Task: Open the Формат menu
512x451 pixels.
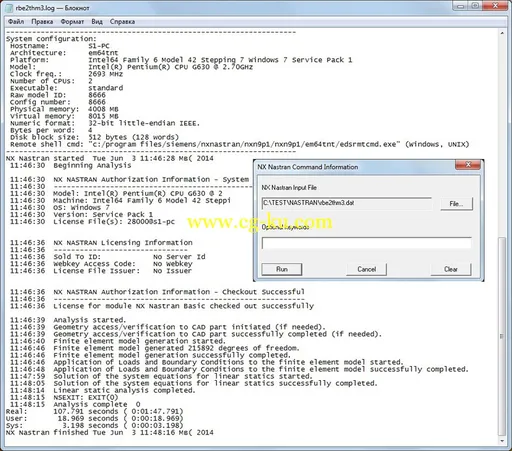Action: tap(72, 22)
